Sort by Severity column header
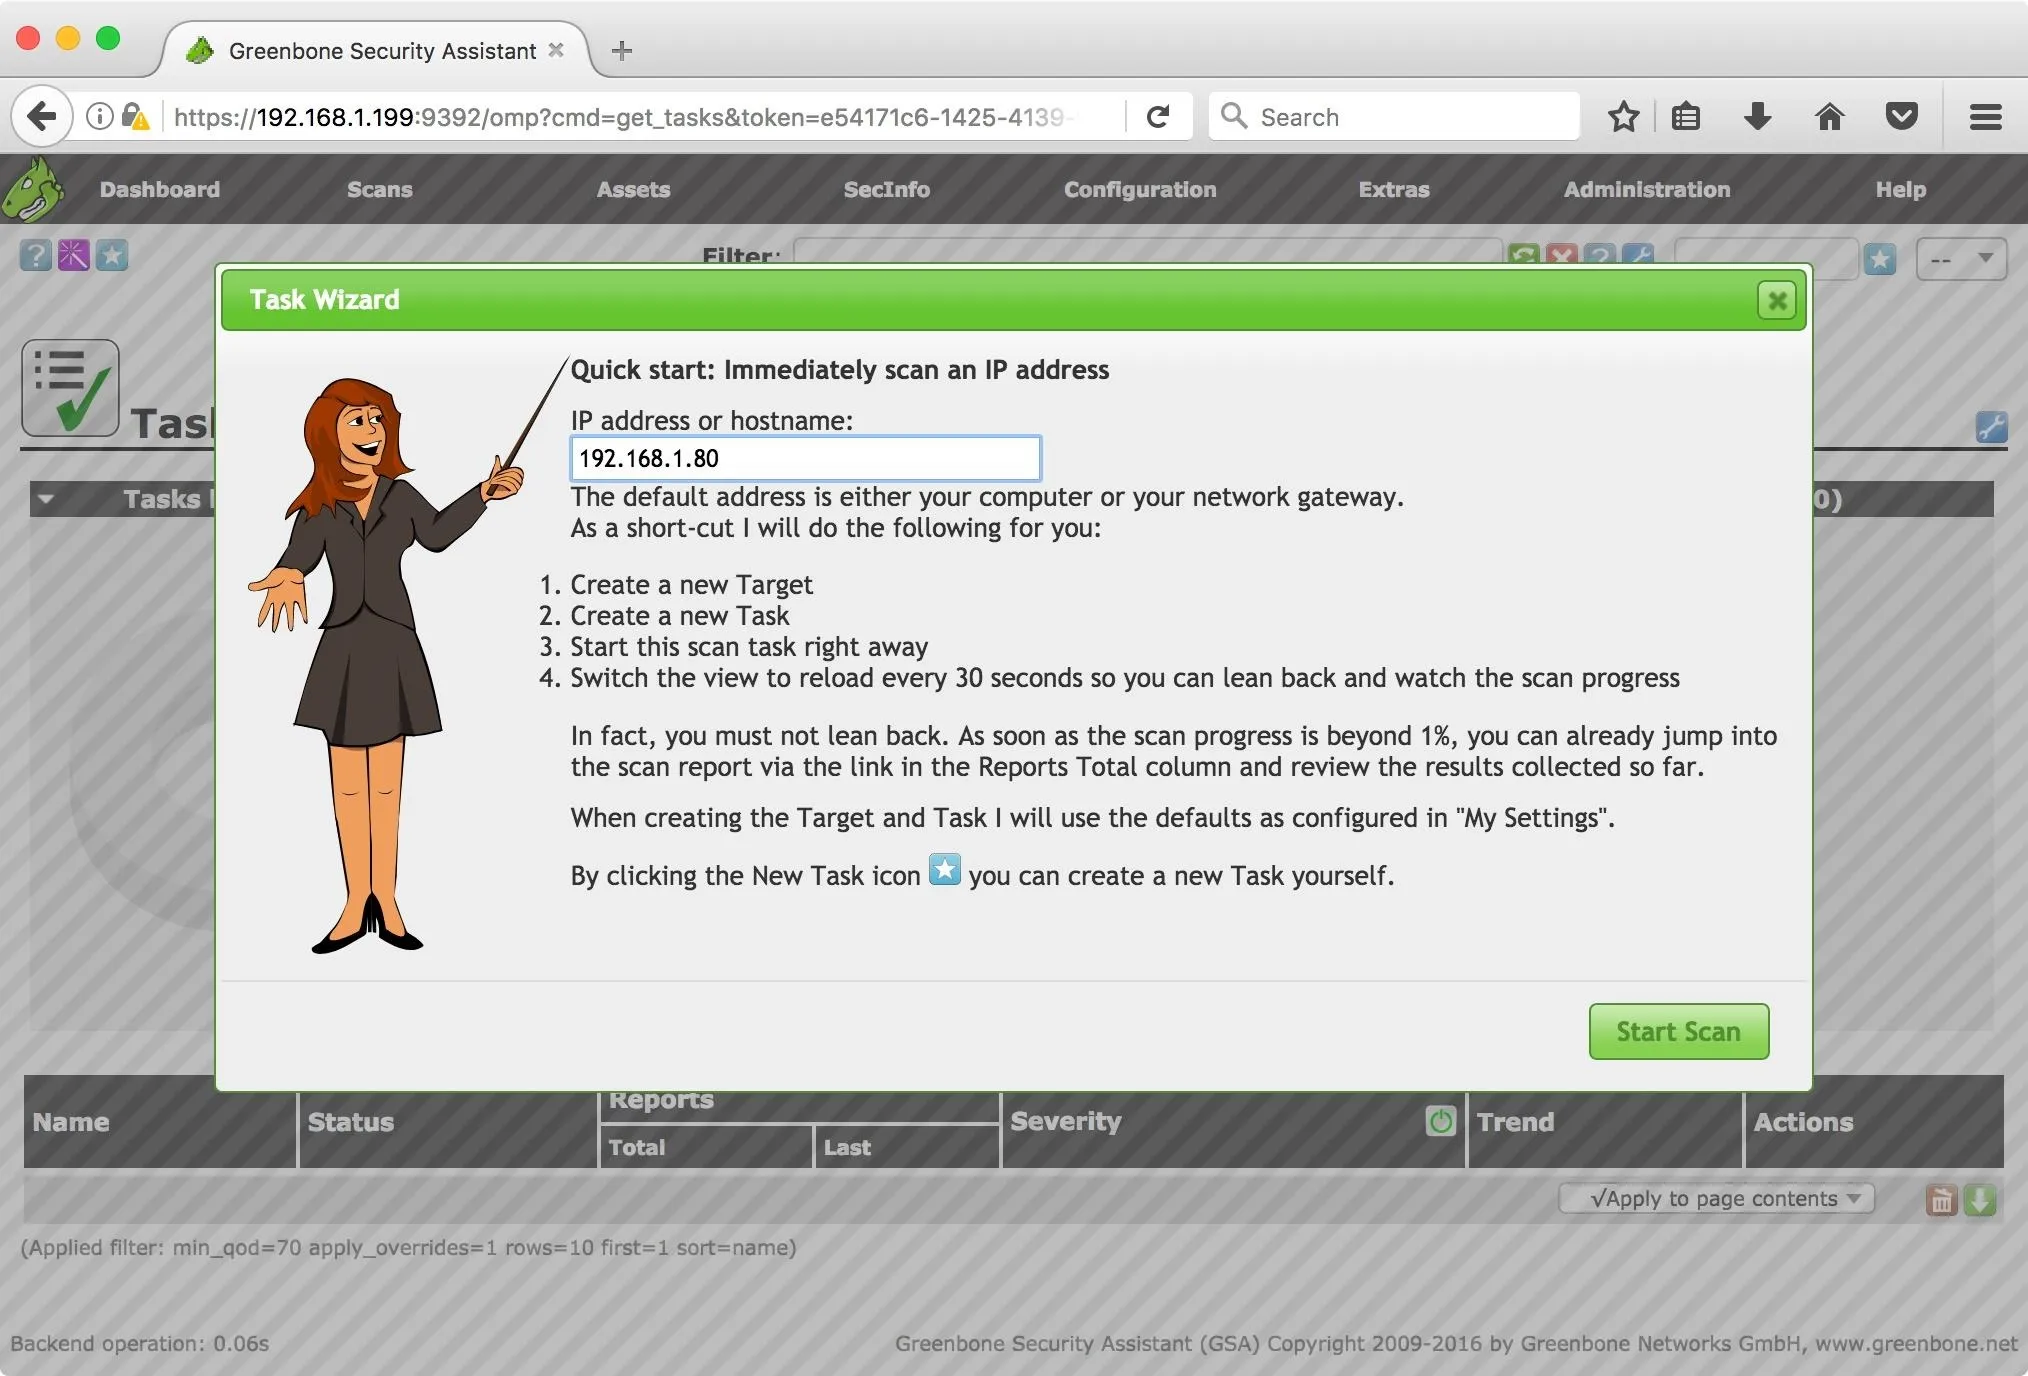The width and height of the screenshot is (2028, 1376). click(1066, 1121)
